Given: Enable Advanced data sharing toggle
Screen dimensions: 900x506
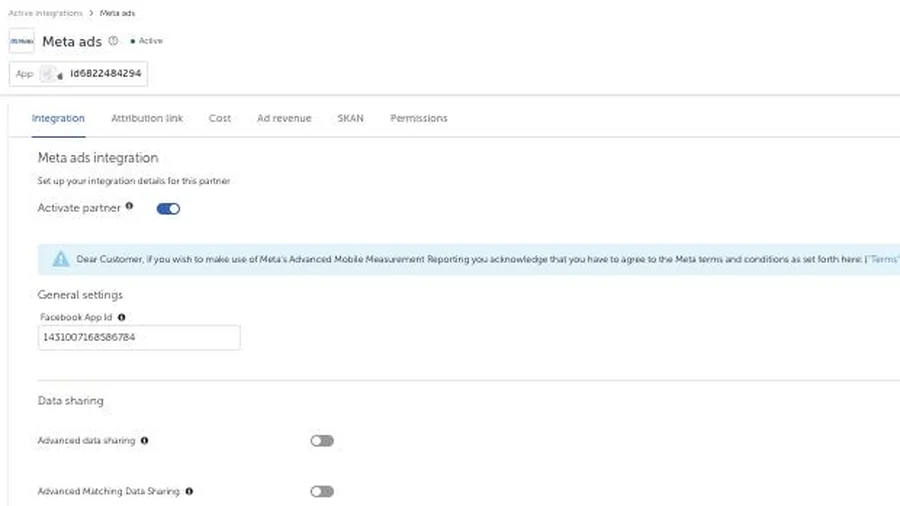Looking at the screenshot, I should point(322,441).
